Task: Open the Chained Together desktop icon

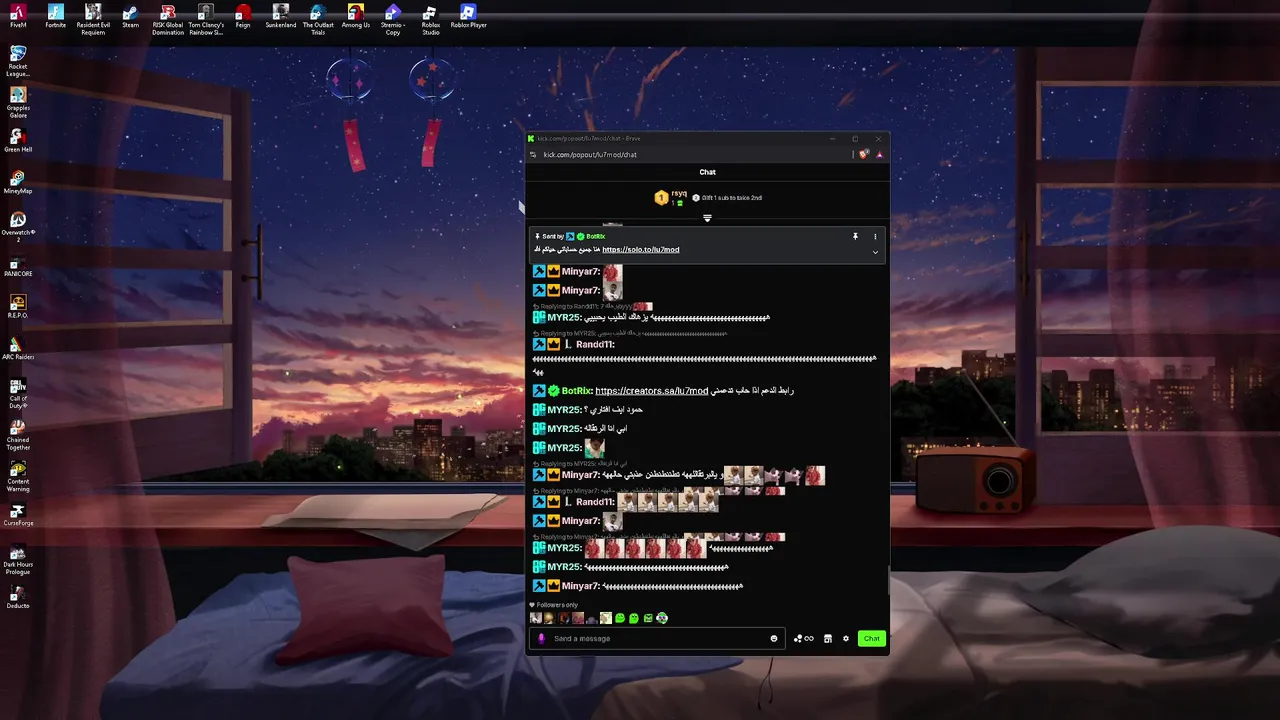Action: click(x=18, y=436)
